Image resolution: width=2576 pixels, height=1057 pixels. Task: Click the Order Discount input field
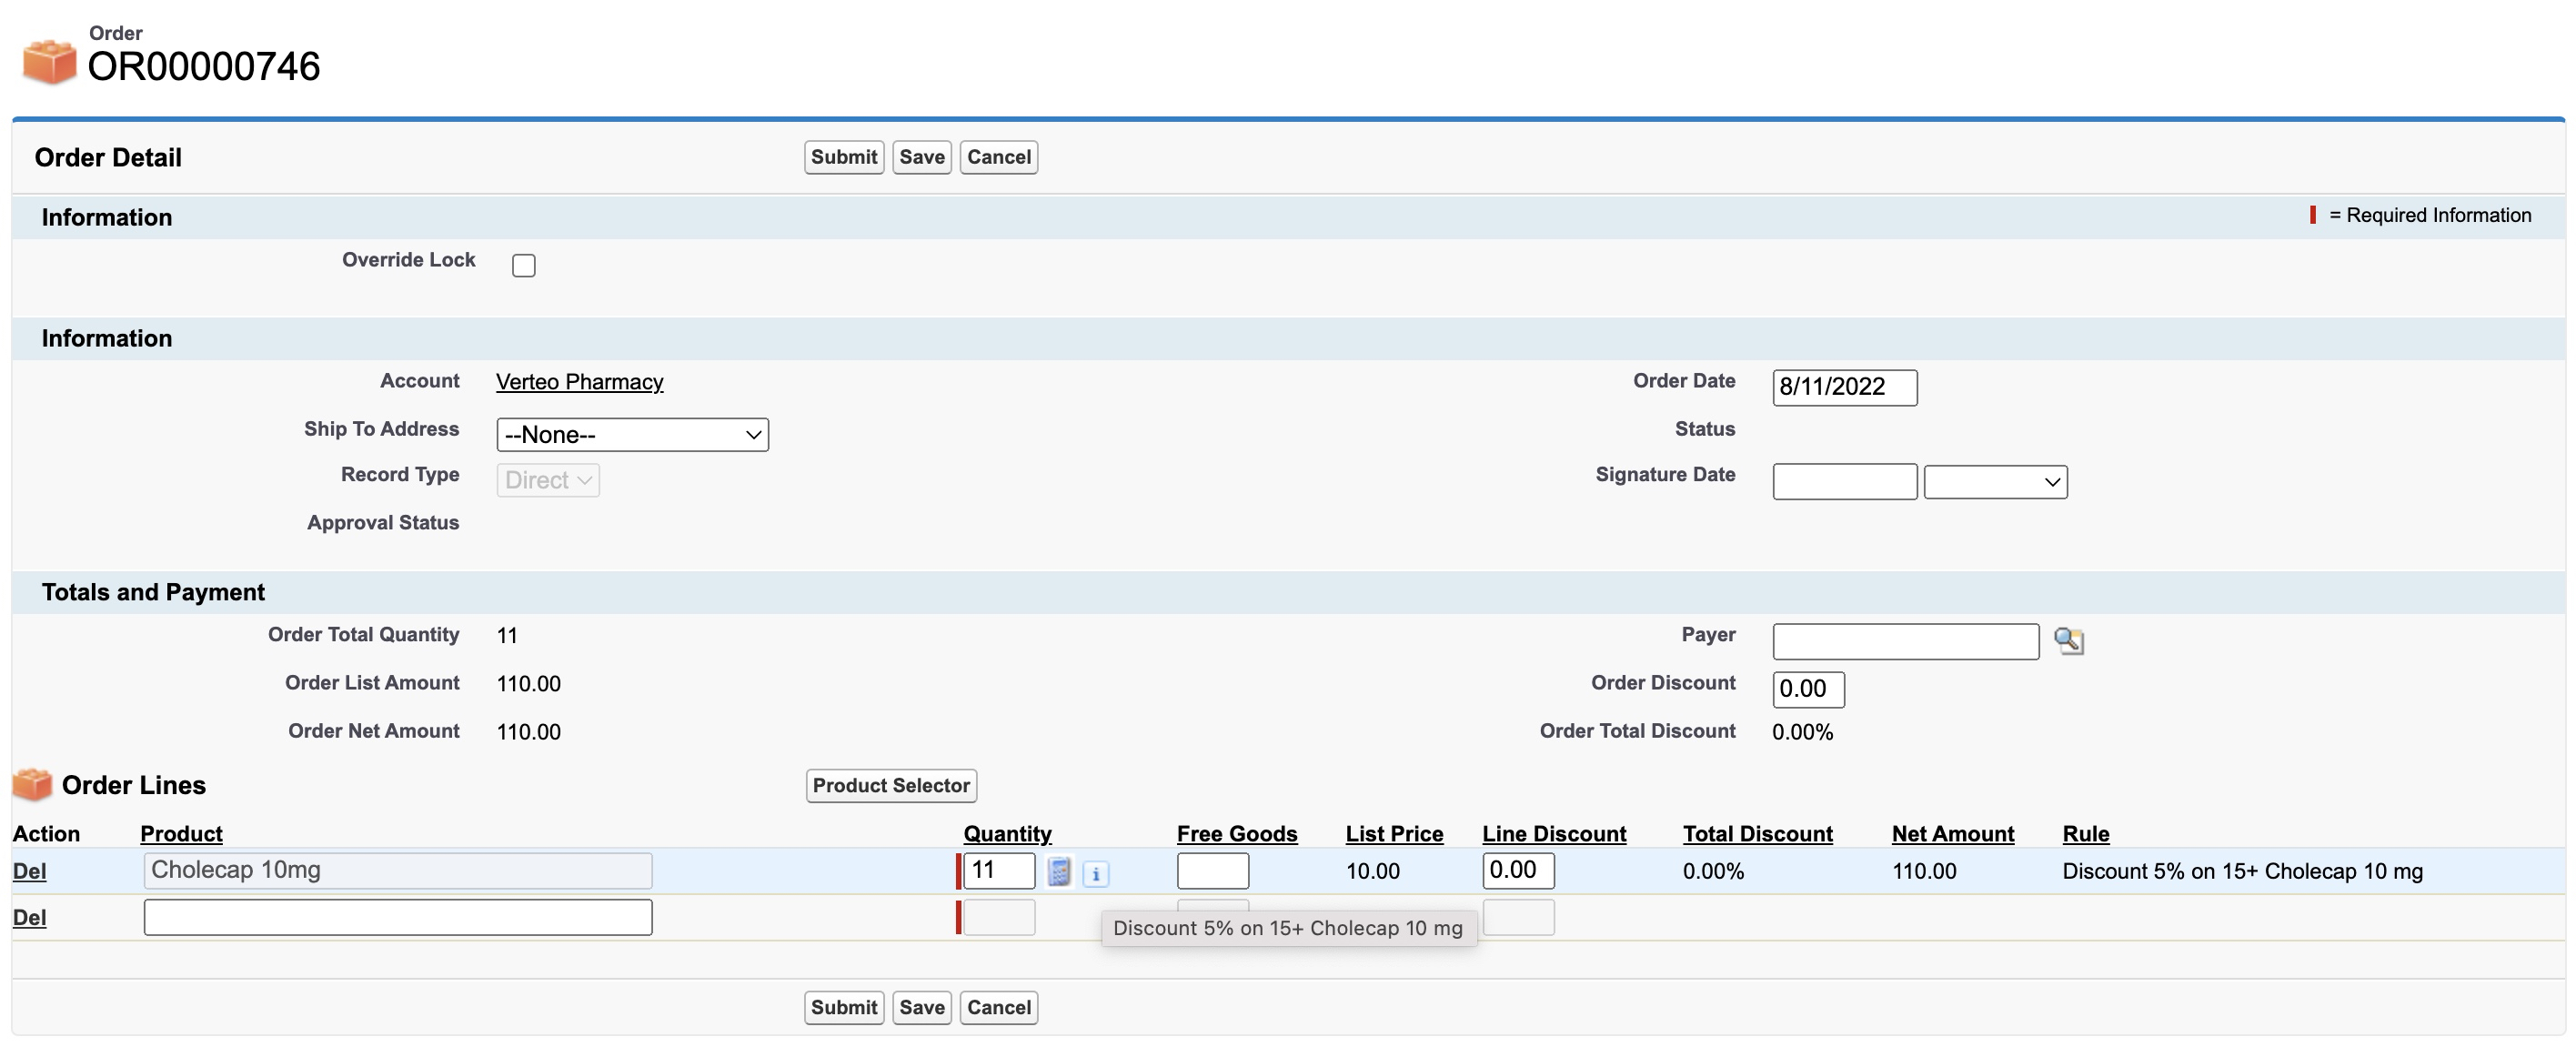coord(1807,689)
